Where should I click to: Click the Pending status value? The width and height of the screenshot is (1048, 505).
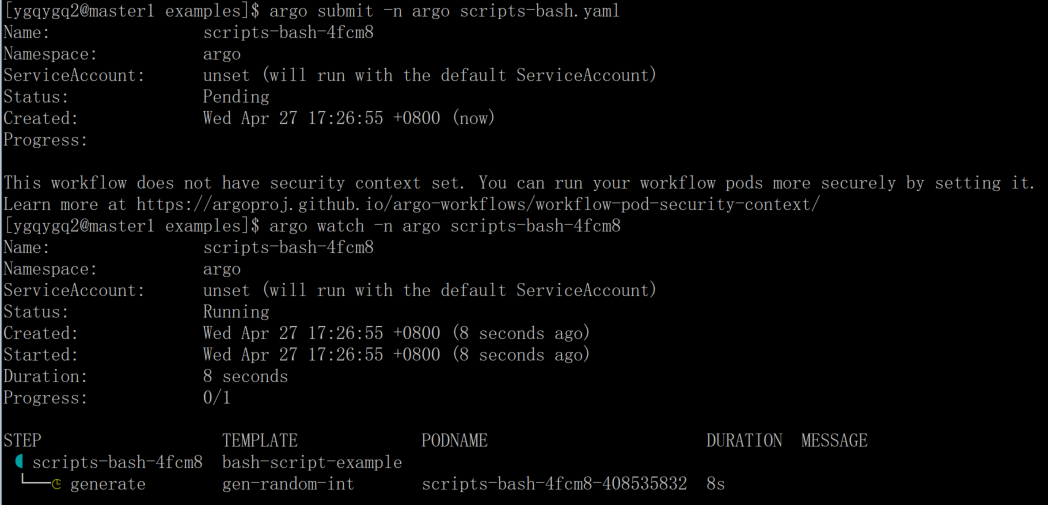(x=236, y=97)
